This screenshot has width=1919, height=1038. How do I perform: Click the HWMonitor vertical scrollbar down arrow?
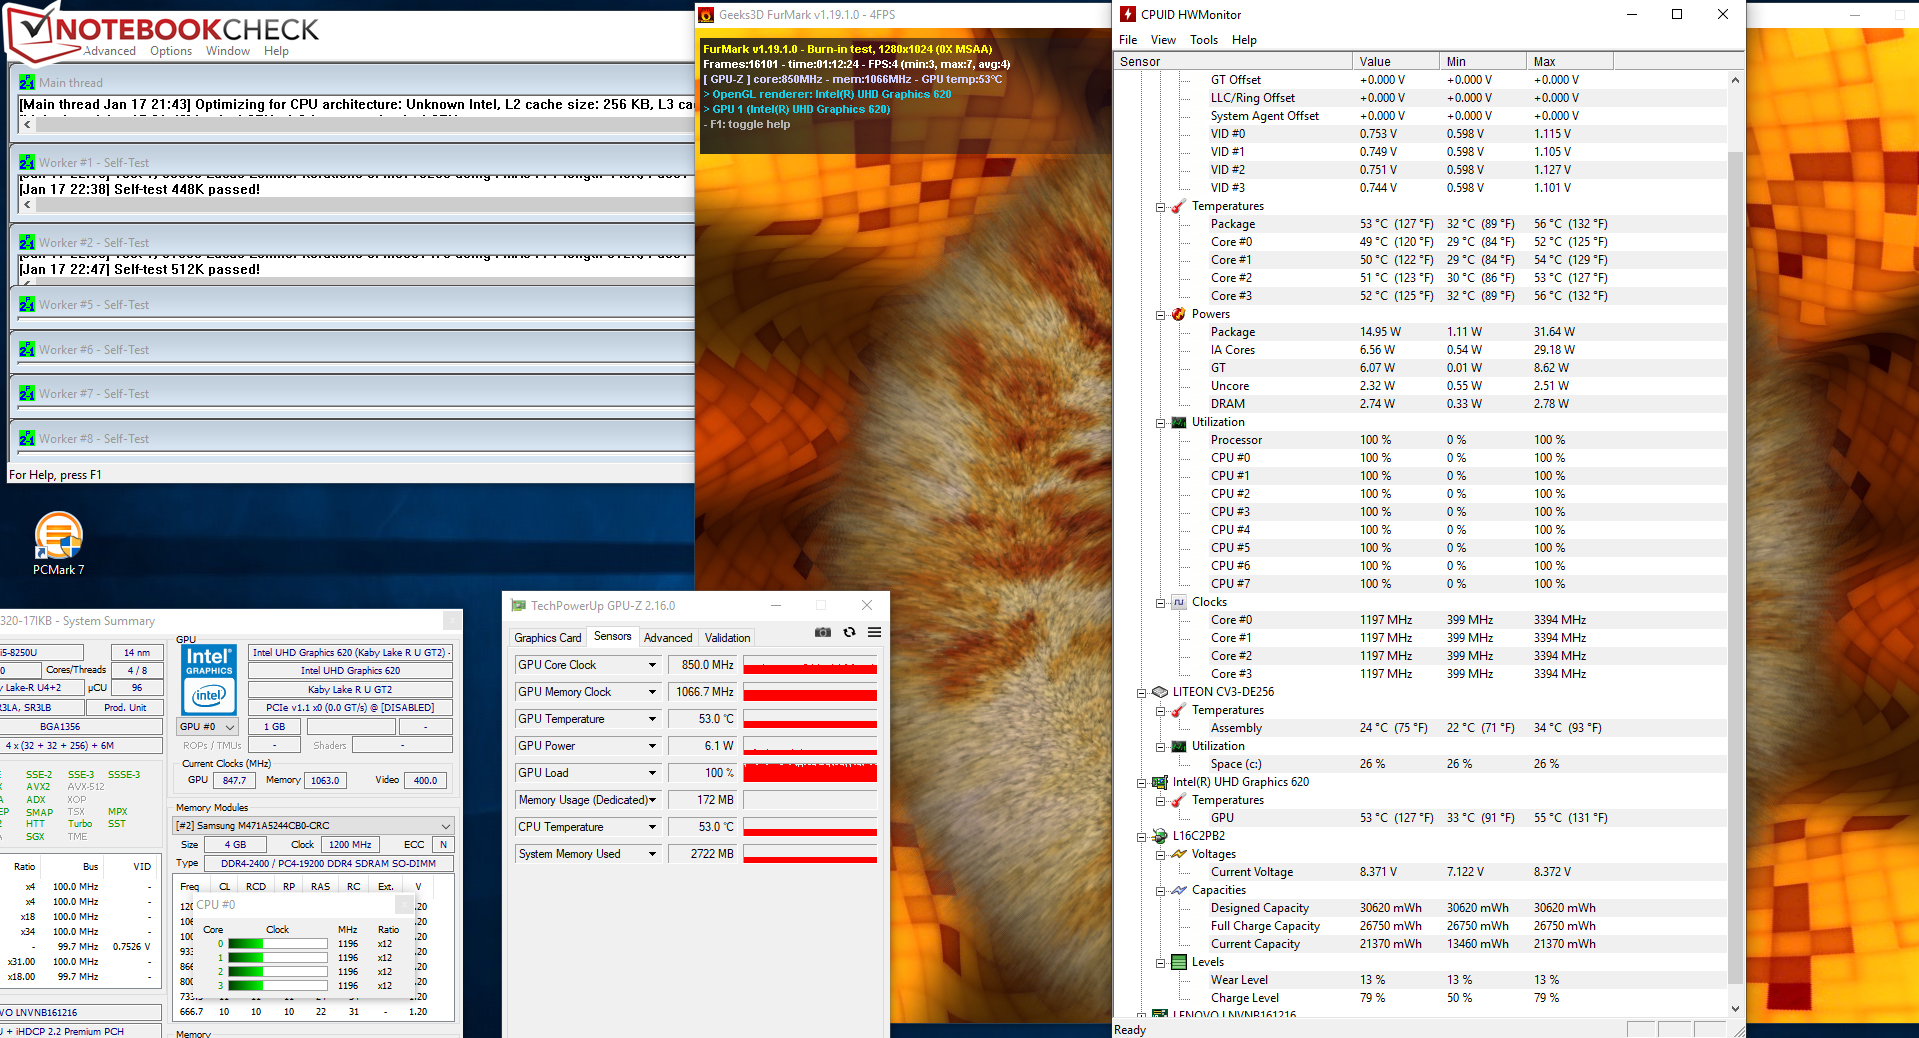pos(1735,1009)
